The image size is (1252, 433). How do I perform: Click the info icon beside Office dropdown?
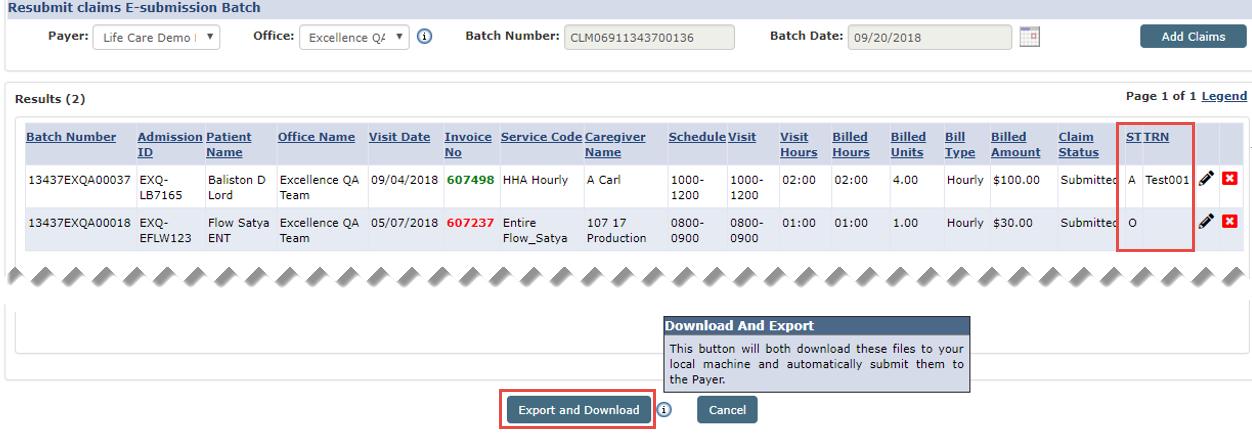(424, 37)
